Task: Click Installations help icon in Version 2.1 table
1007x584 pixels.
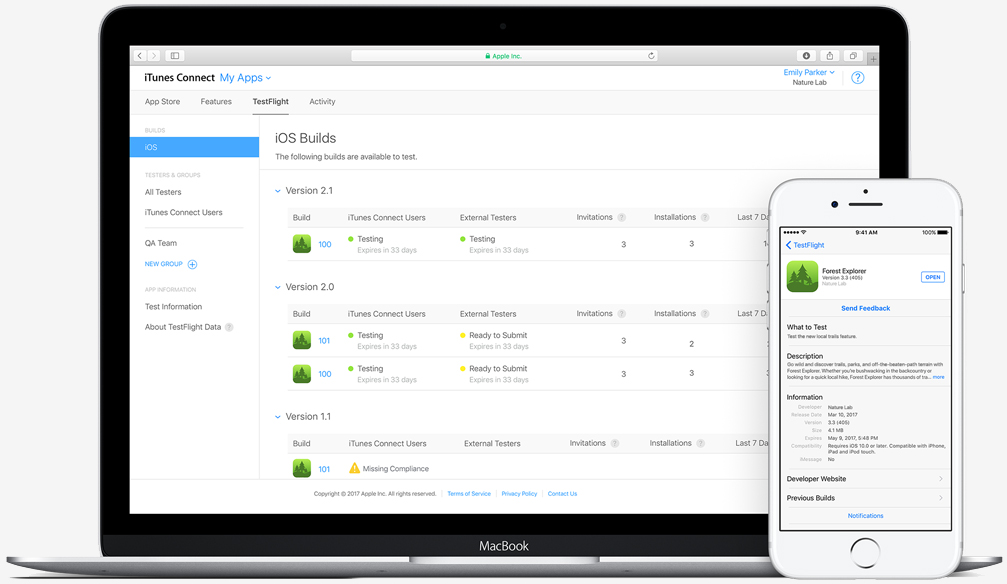Action: coord(705,217)
